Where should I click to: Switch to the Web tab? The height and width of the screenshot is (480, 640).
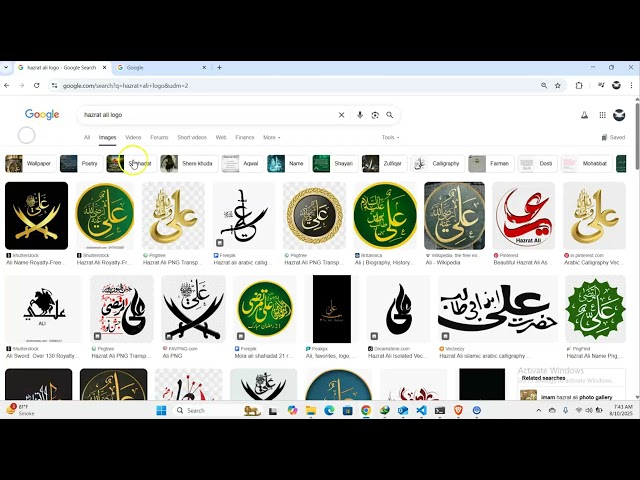(x=221, y=138)
